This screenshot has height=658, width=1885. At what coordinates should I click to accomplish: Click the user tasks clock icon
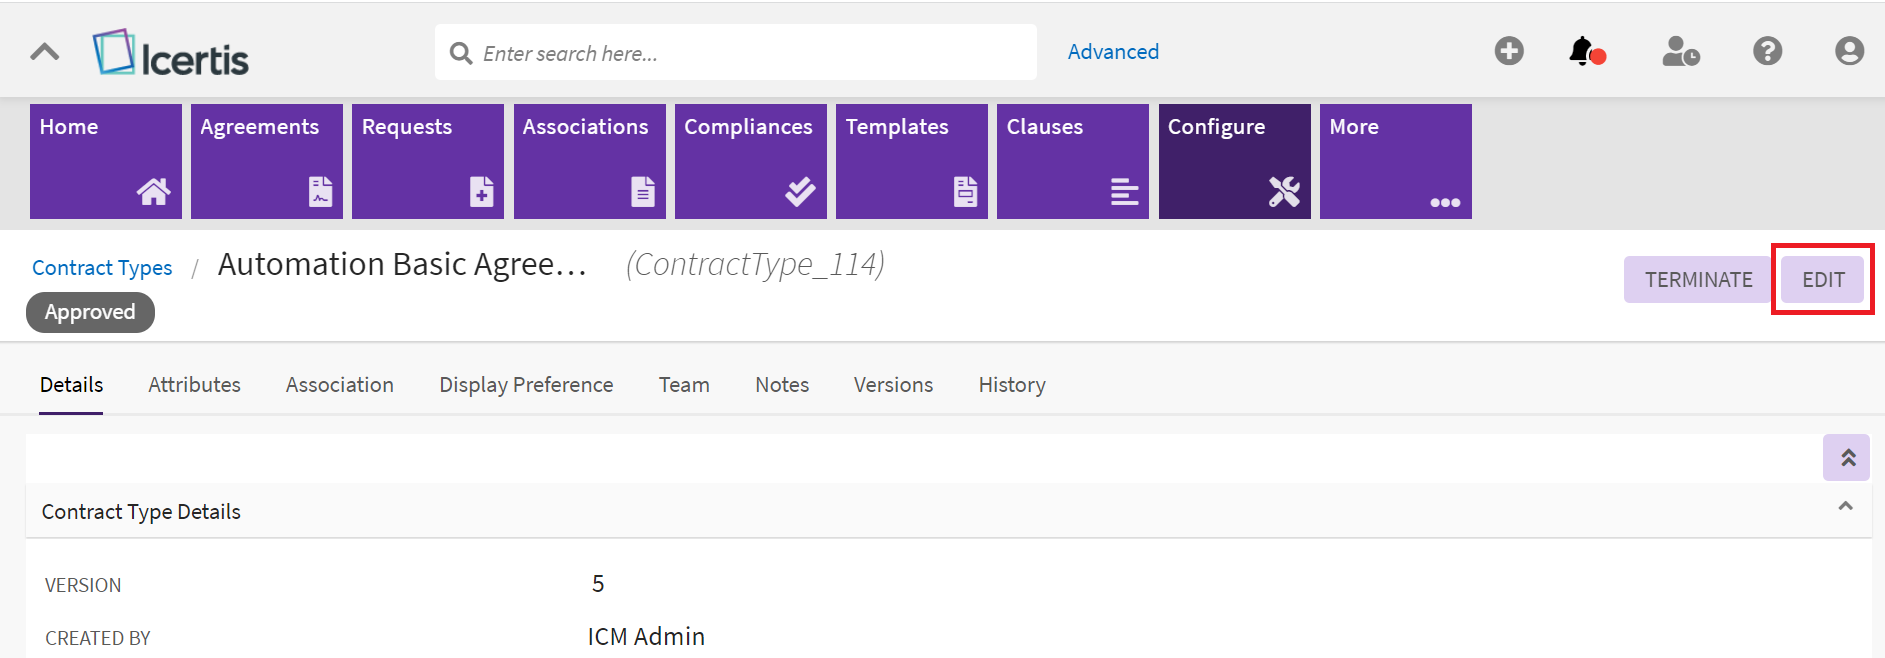1680,51
